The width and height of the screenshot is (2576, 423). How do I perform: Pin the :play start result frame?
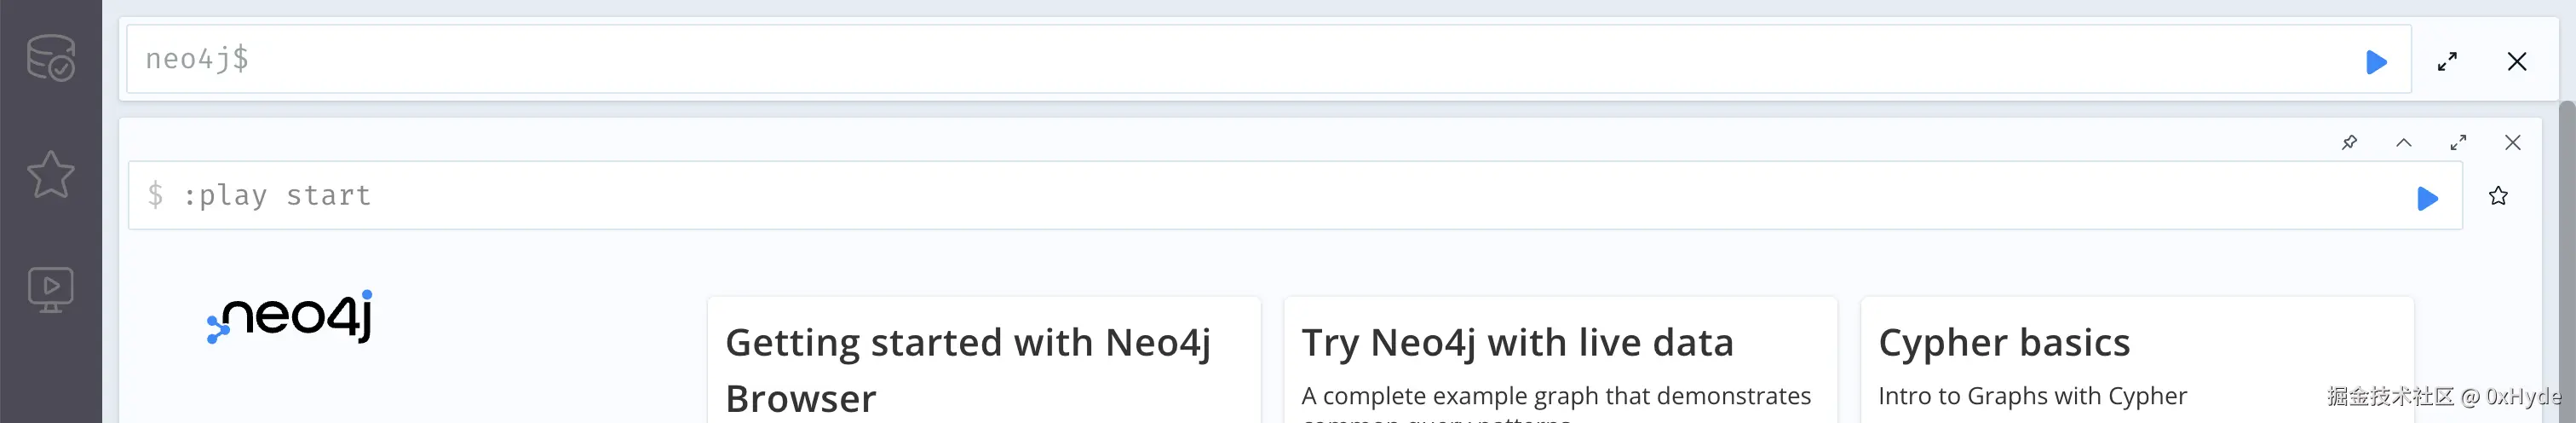(x=2350, y=142)
